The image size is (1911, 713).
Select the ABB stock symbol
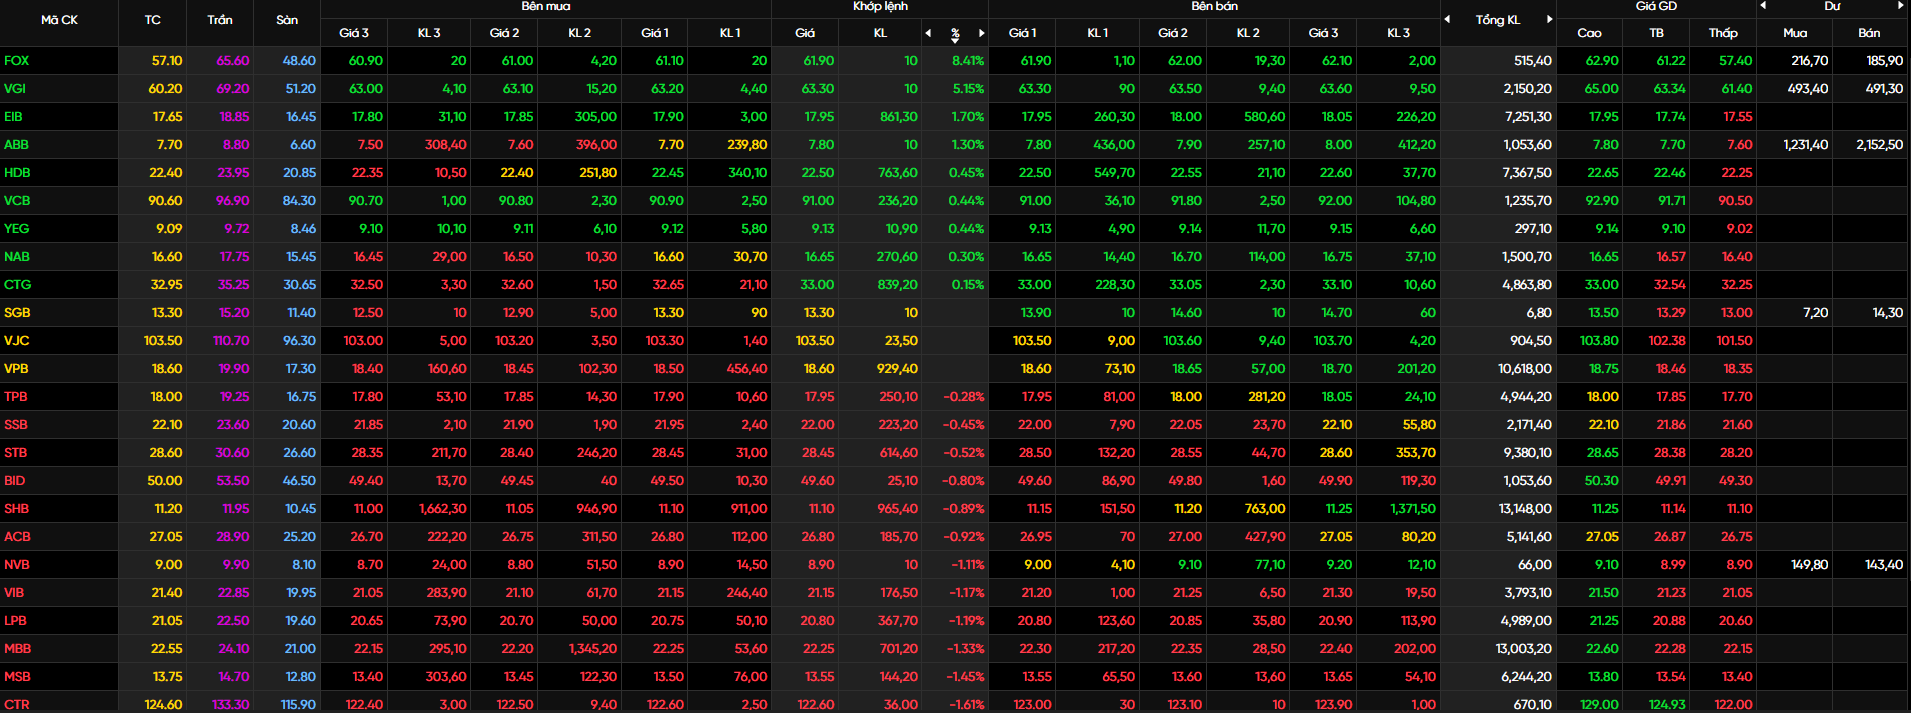click(x=17, y=145)
